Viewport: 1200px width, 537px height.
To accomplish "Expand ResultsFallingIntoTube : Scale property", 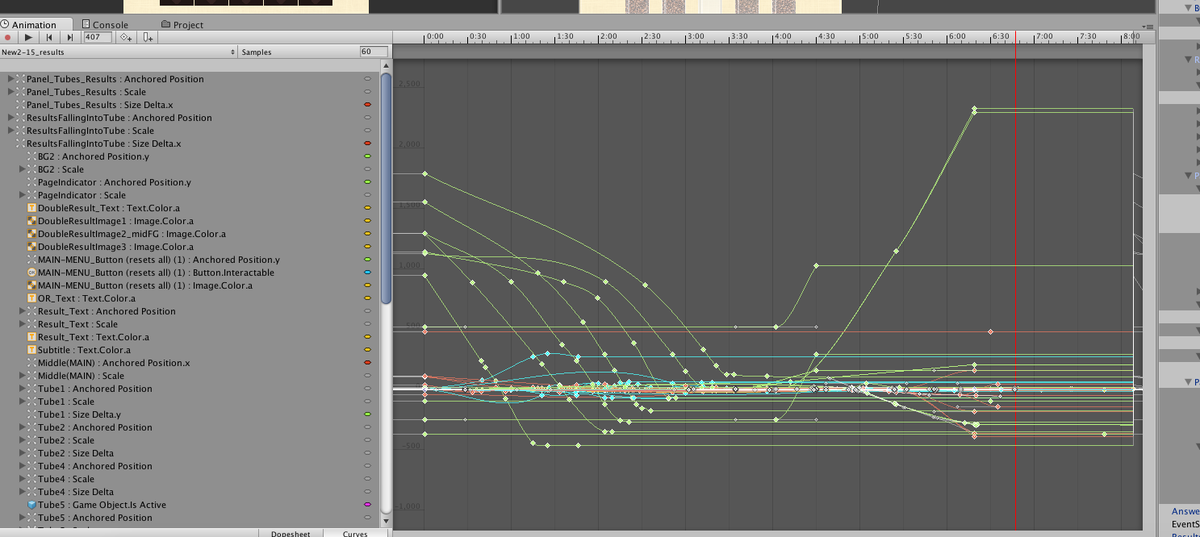I will pos(10,131).
